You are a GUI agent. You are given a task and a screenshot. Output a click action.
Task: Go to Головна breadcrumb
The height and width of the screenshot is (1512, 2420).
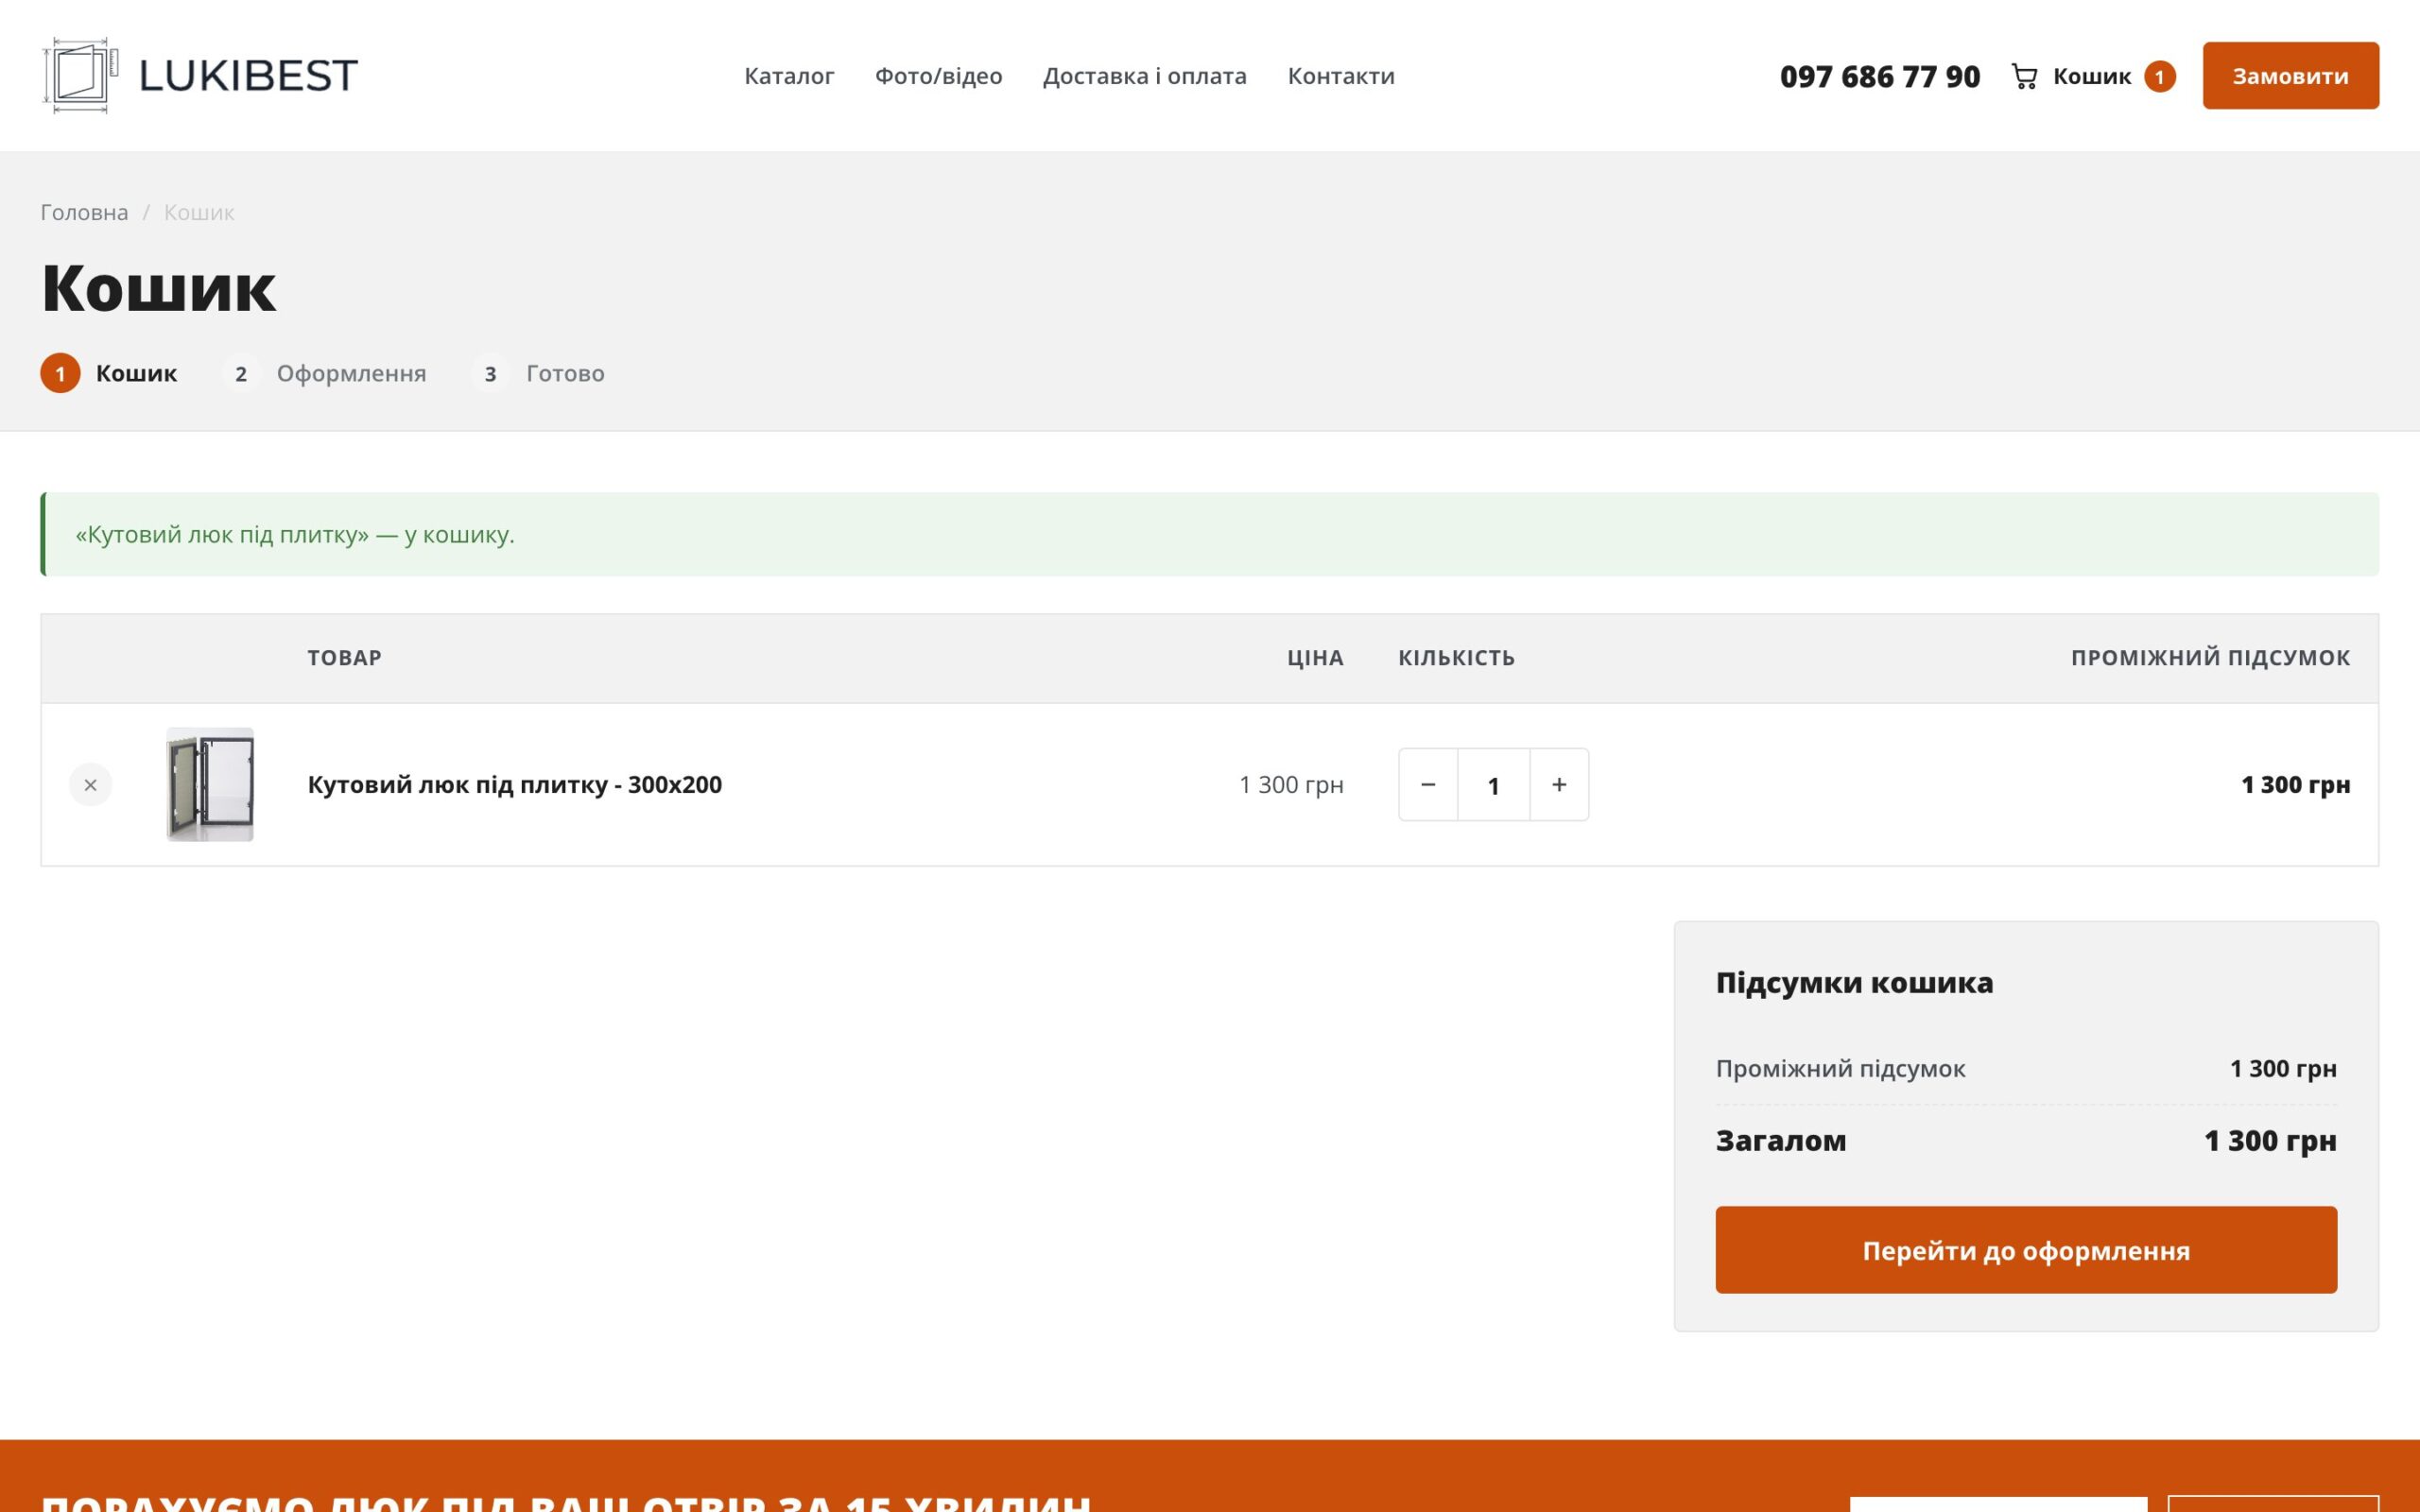coord(84,212)
